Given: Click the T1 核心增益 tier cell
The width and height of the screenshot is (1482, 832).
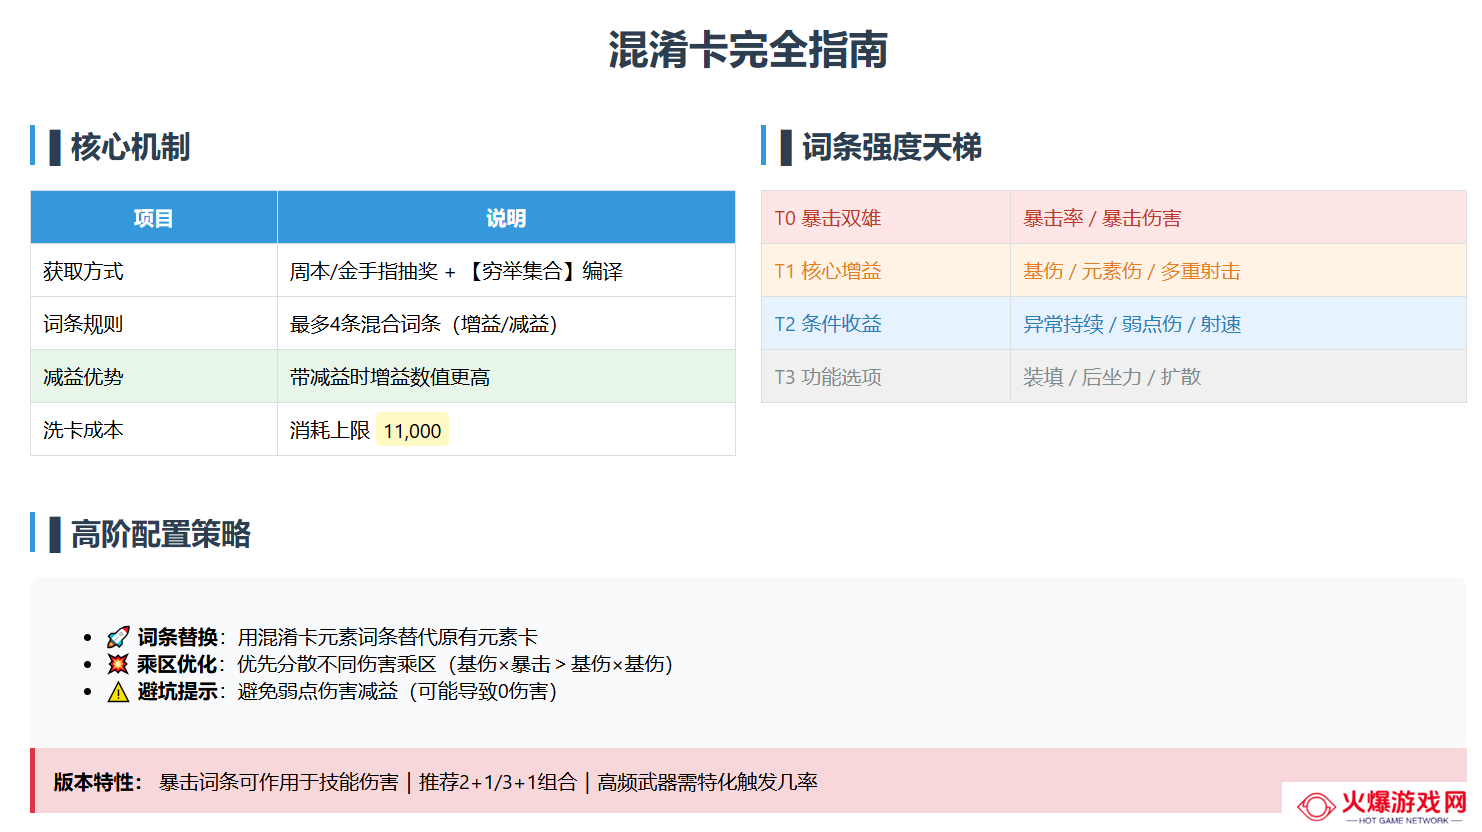Looking at the screenshot, I should click(x=886, y=271).
